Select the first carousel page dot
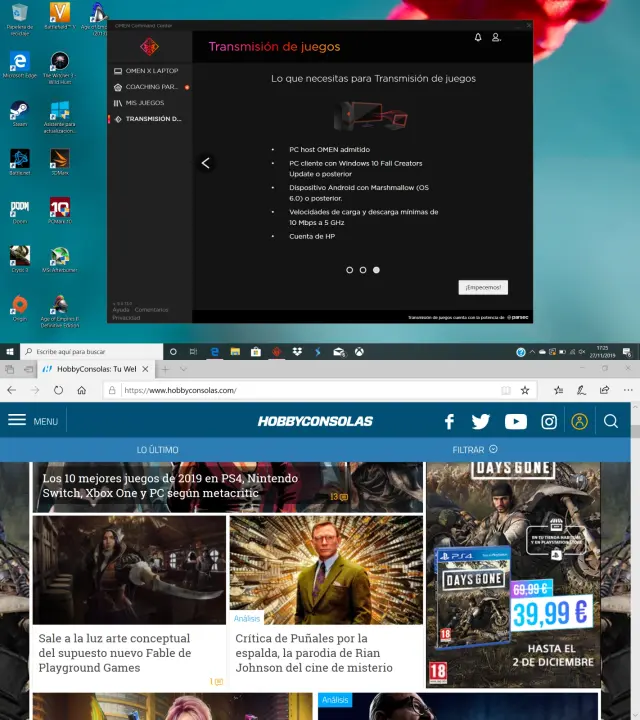The width and height of the screenshot is (640, 720). [350, 270]
